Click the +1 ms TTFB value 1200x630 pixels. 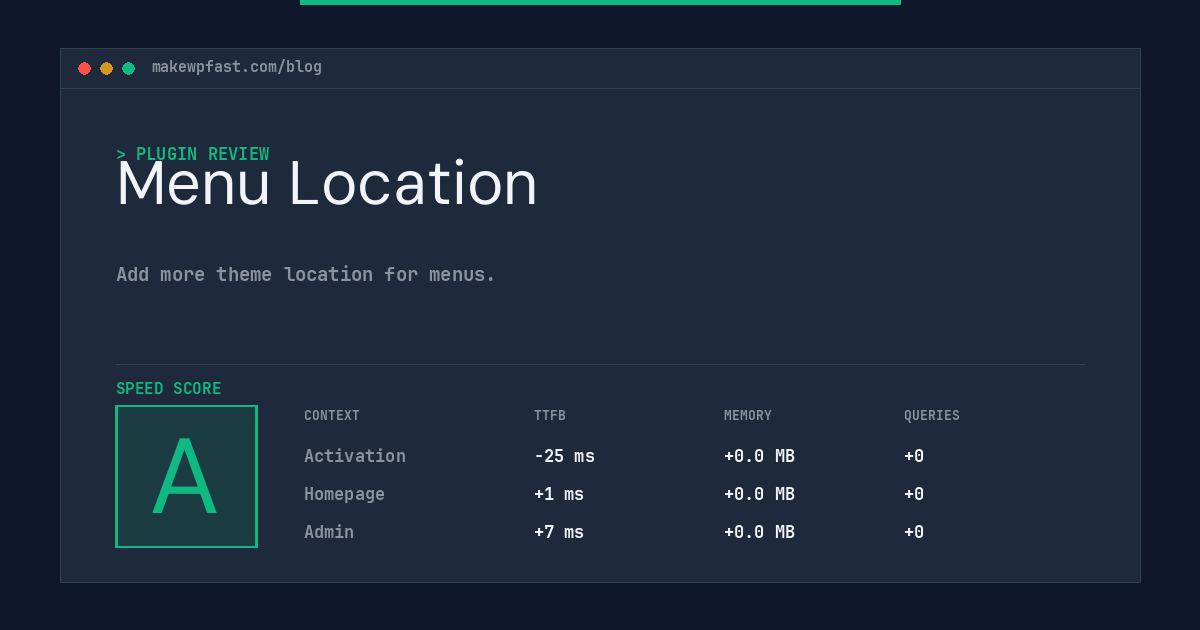point(559,494)
